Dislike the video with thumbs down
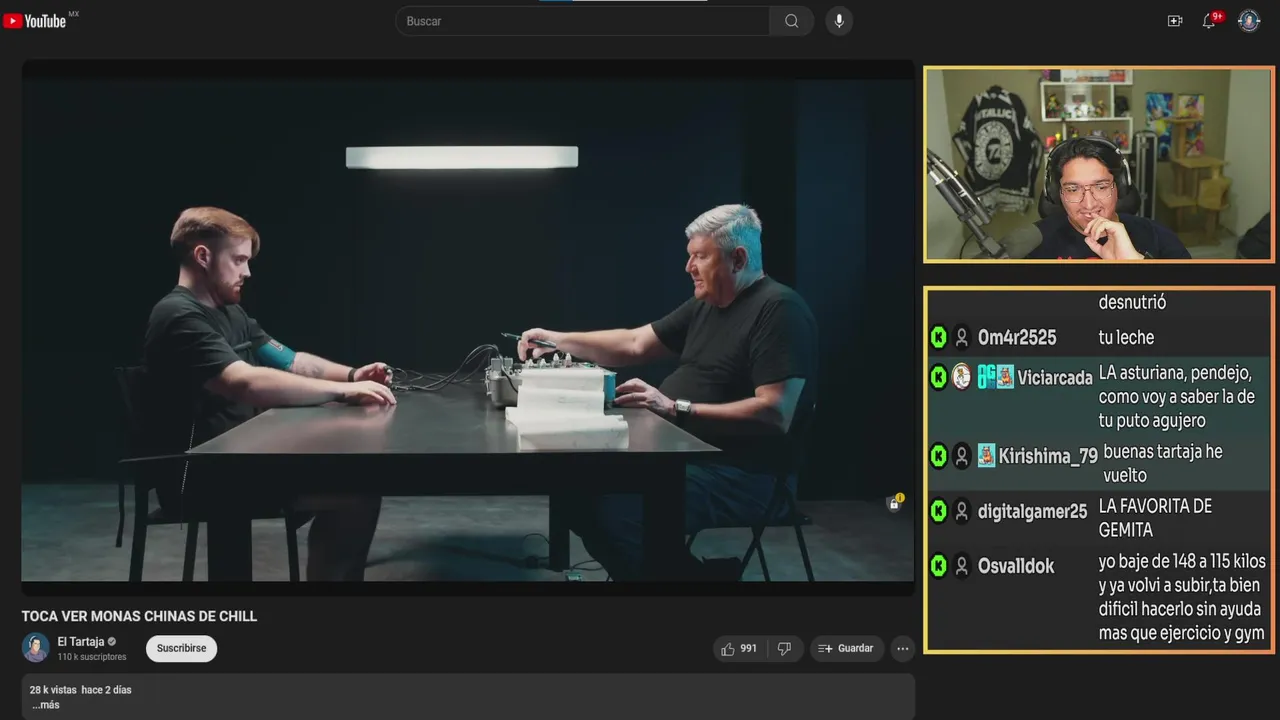Image resolution: width=1280 pixels, height=720 pixels. 784,649
